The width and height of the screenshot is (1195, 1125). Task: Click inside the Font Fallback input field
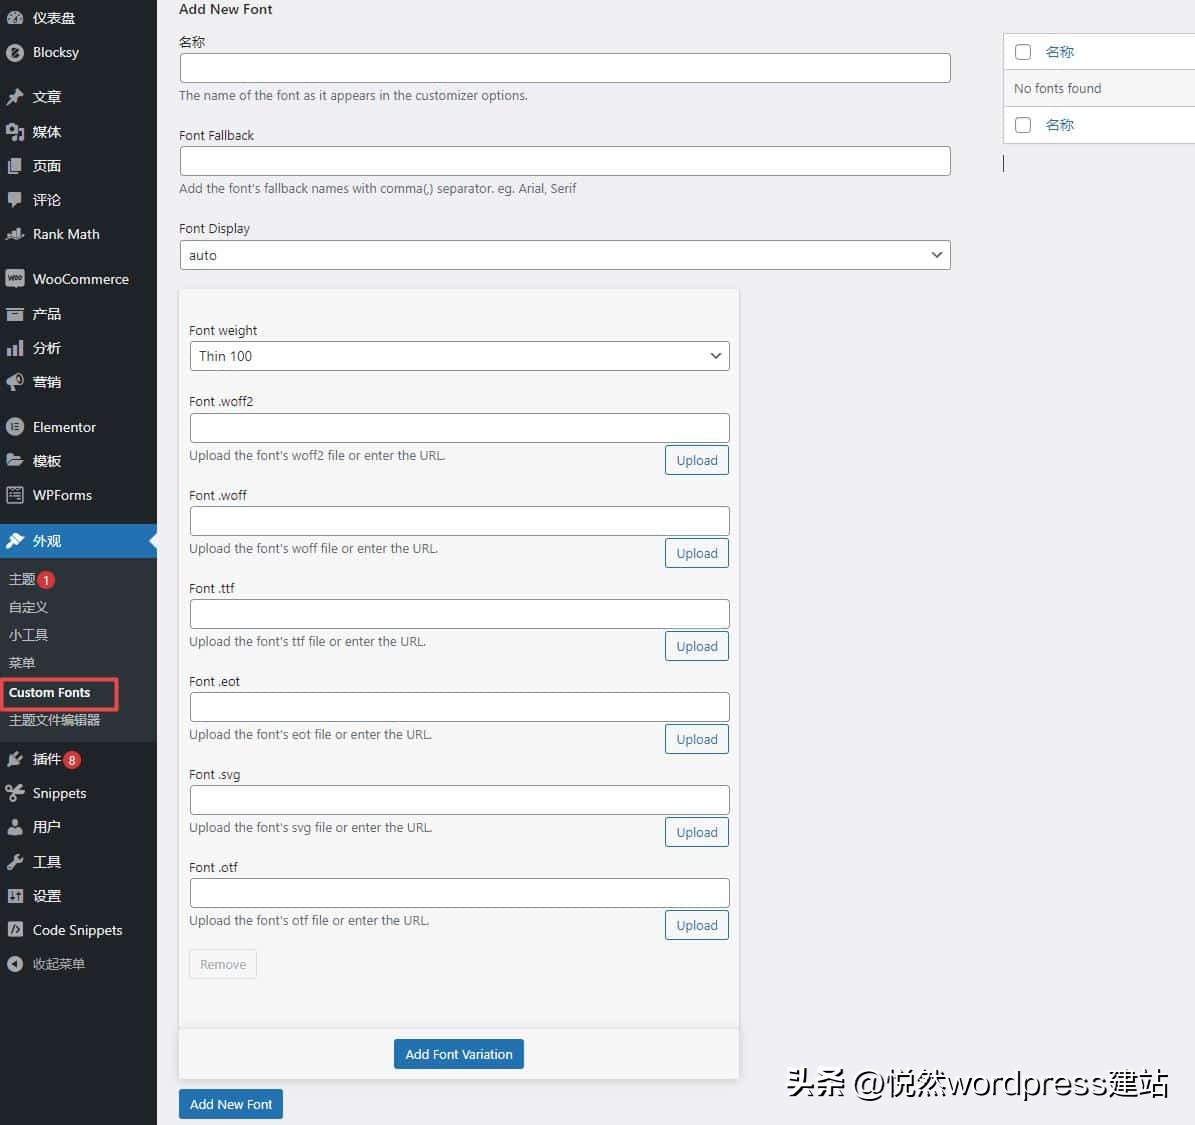tap(564, 160)
